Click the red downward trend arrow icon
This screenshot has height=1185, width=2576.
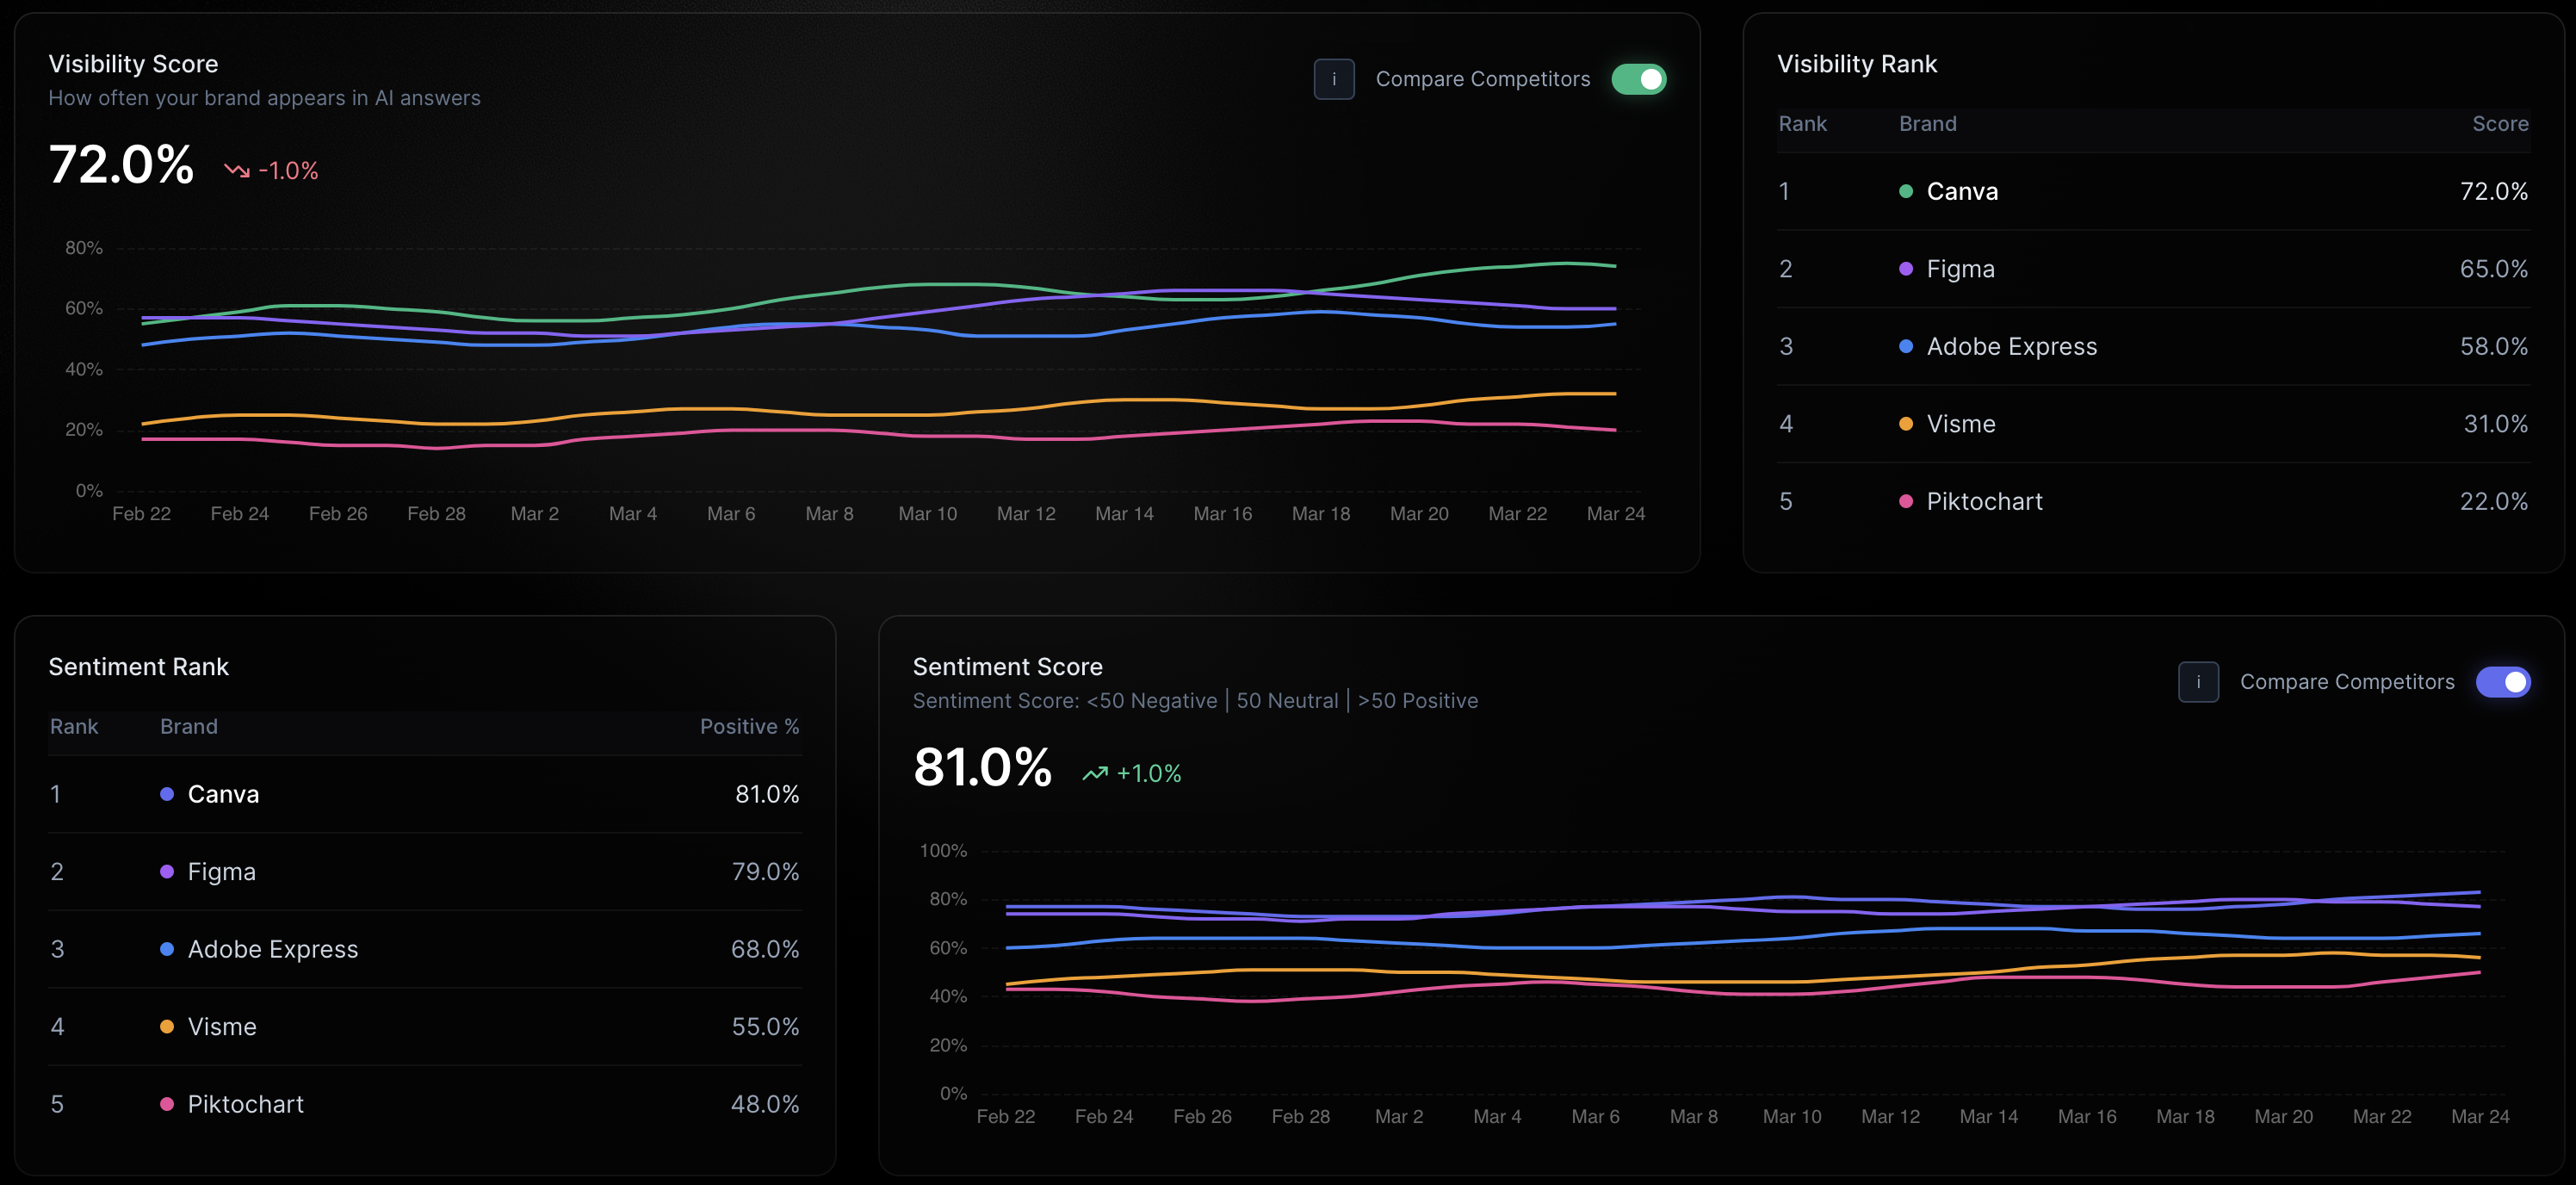click(237, 171)
